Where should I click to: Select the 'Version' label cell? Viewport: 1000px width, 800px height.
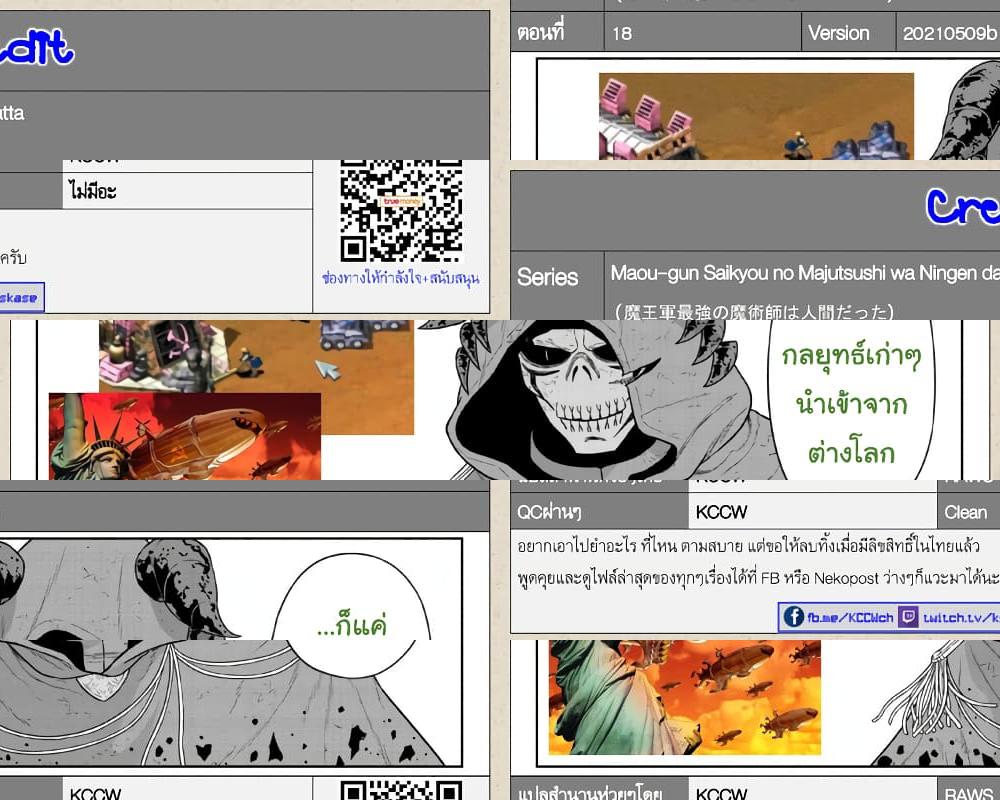point(848,32)
